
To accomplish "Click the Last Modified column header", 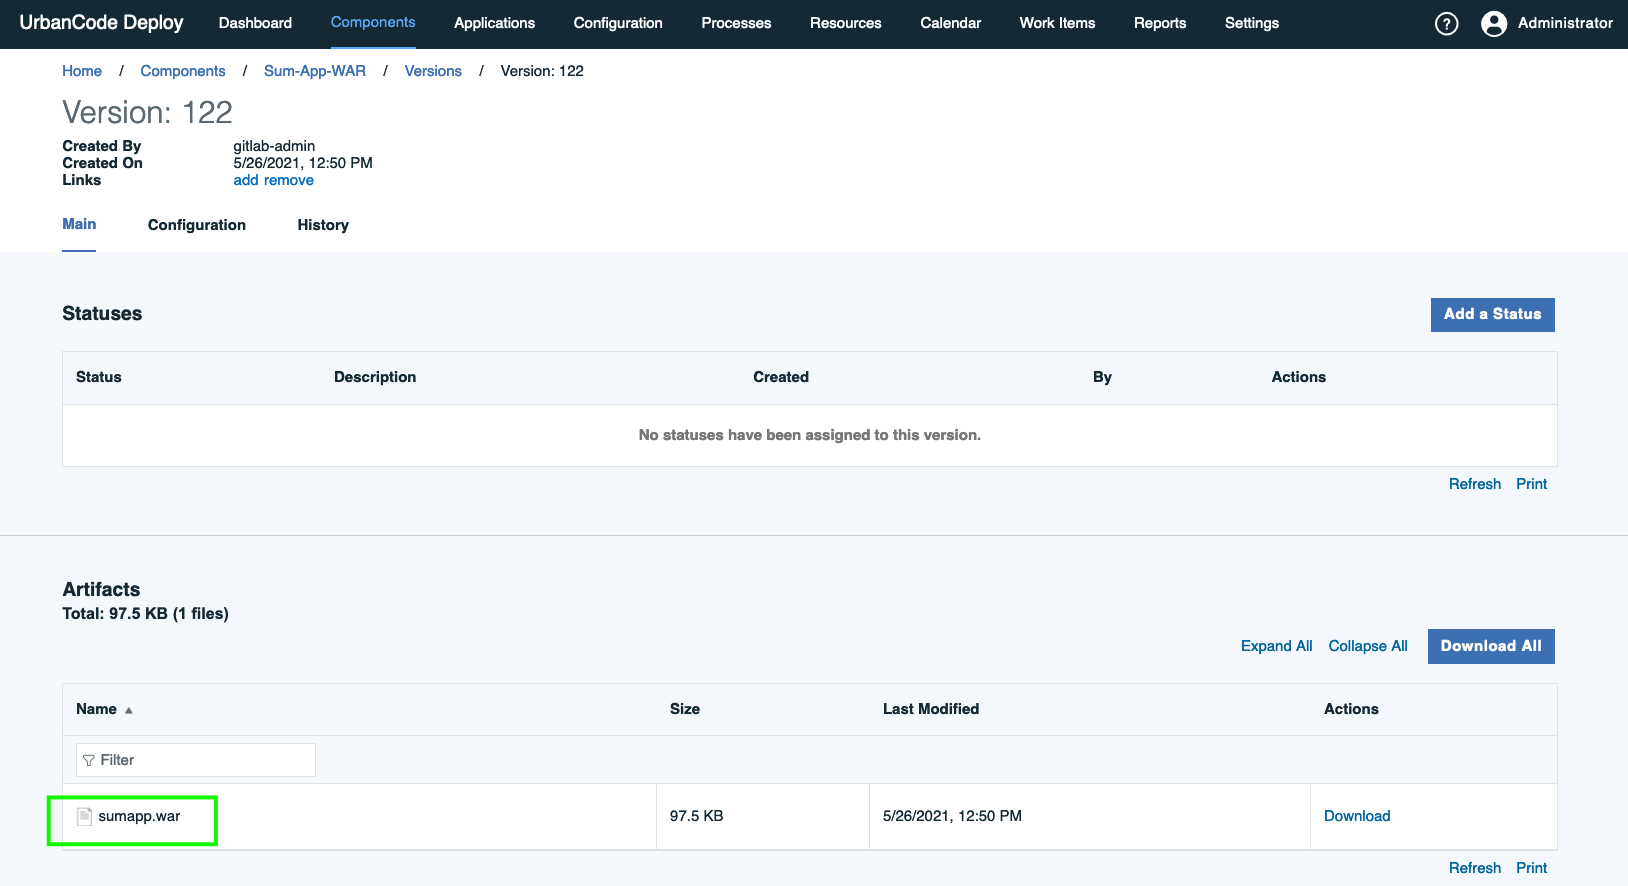I will tap(931, 709).
